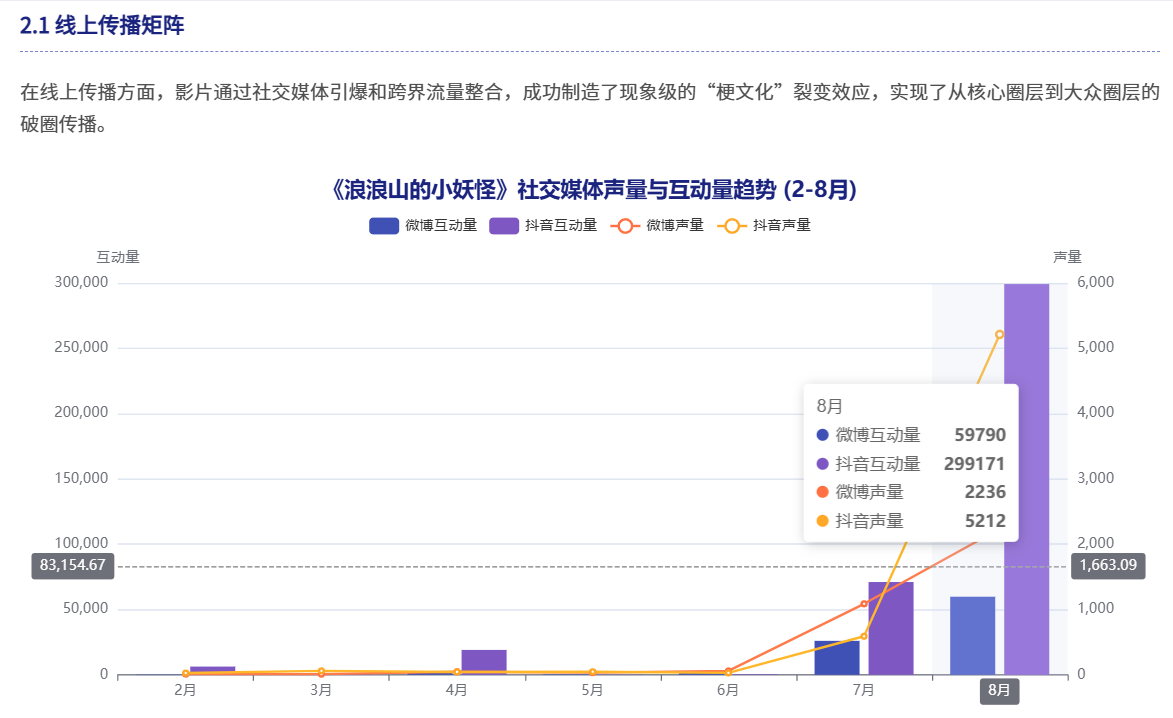
Task: Click the 7月 抖音互动量 purple bar
Action: [891, 628]
